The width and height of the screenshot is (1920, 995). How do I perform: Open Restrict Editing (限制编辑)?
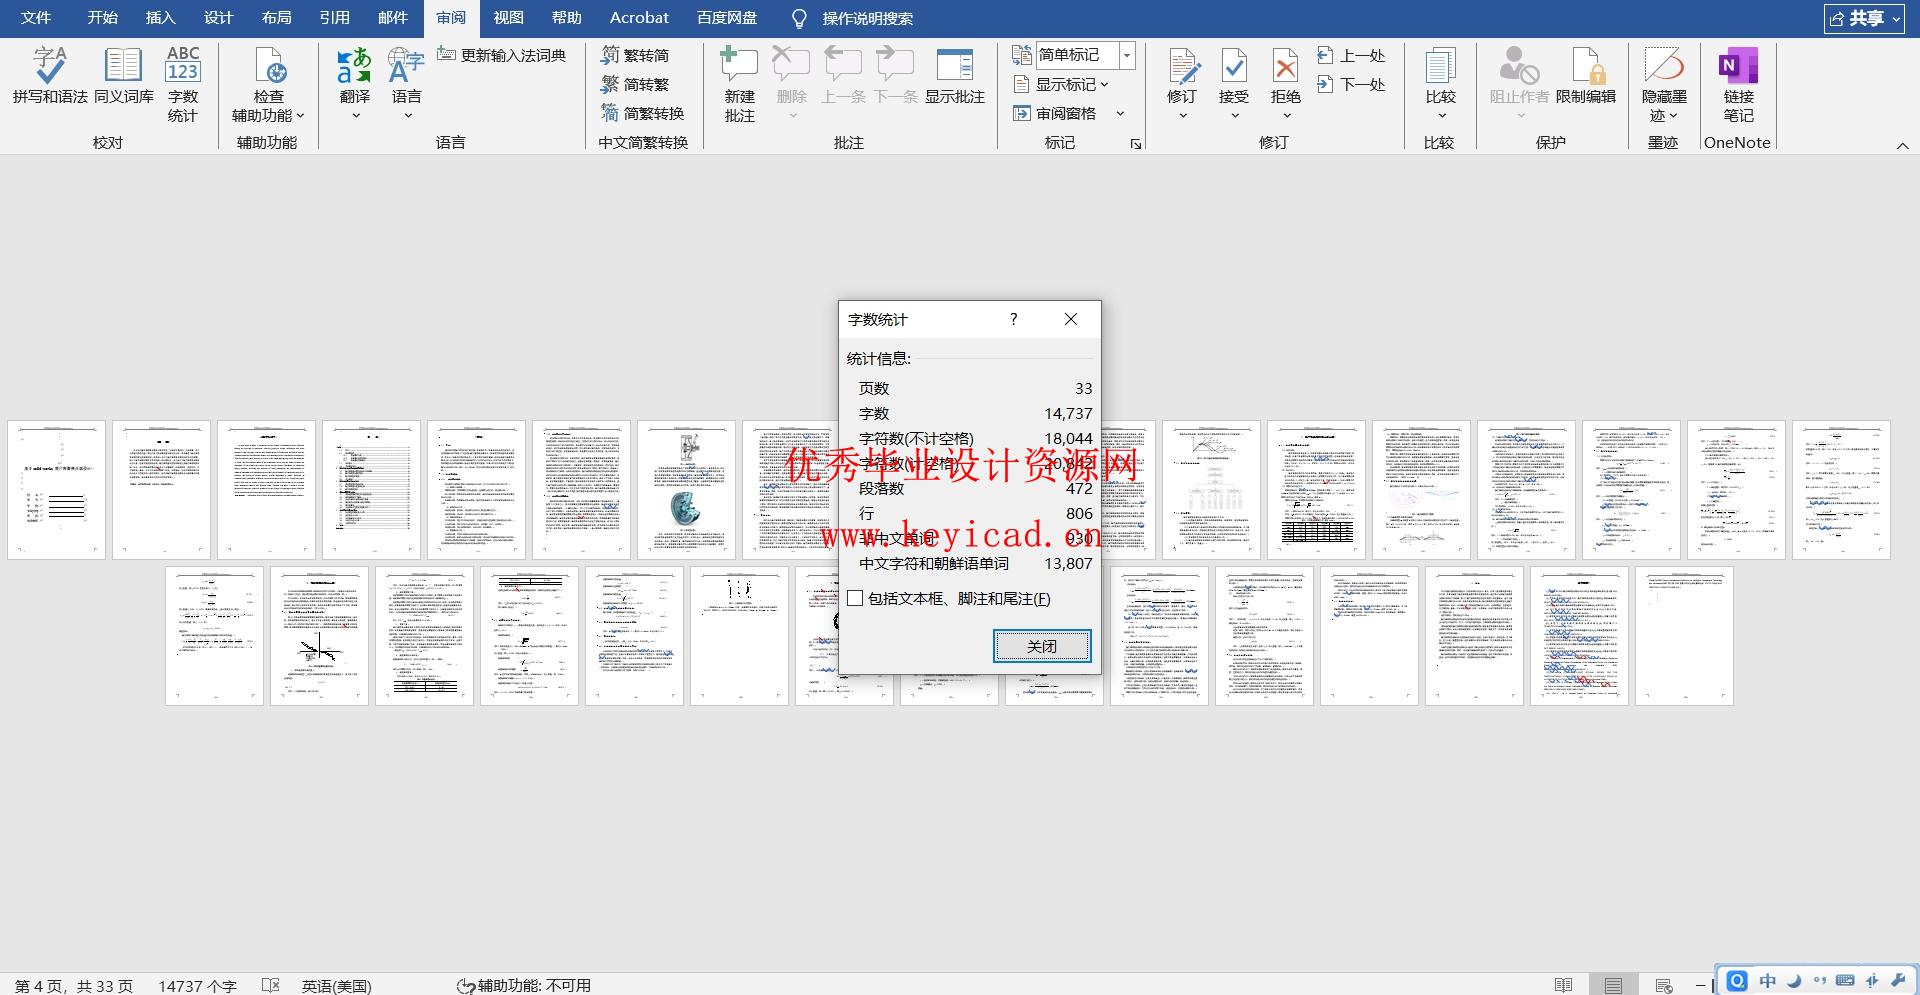[x=1586, y=76]
